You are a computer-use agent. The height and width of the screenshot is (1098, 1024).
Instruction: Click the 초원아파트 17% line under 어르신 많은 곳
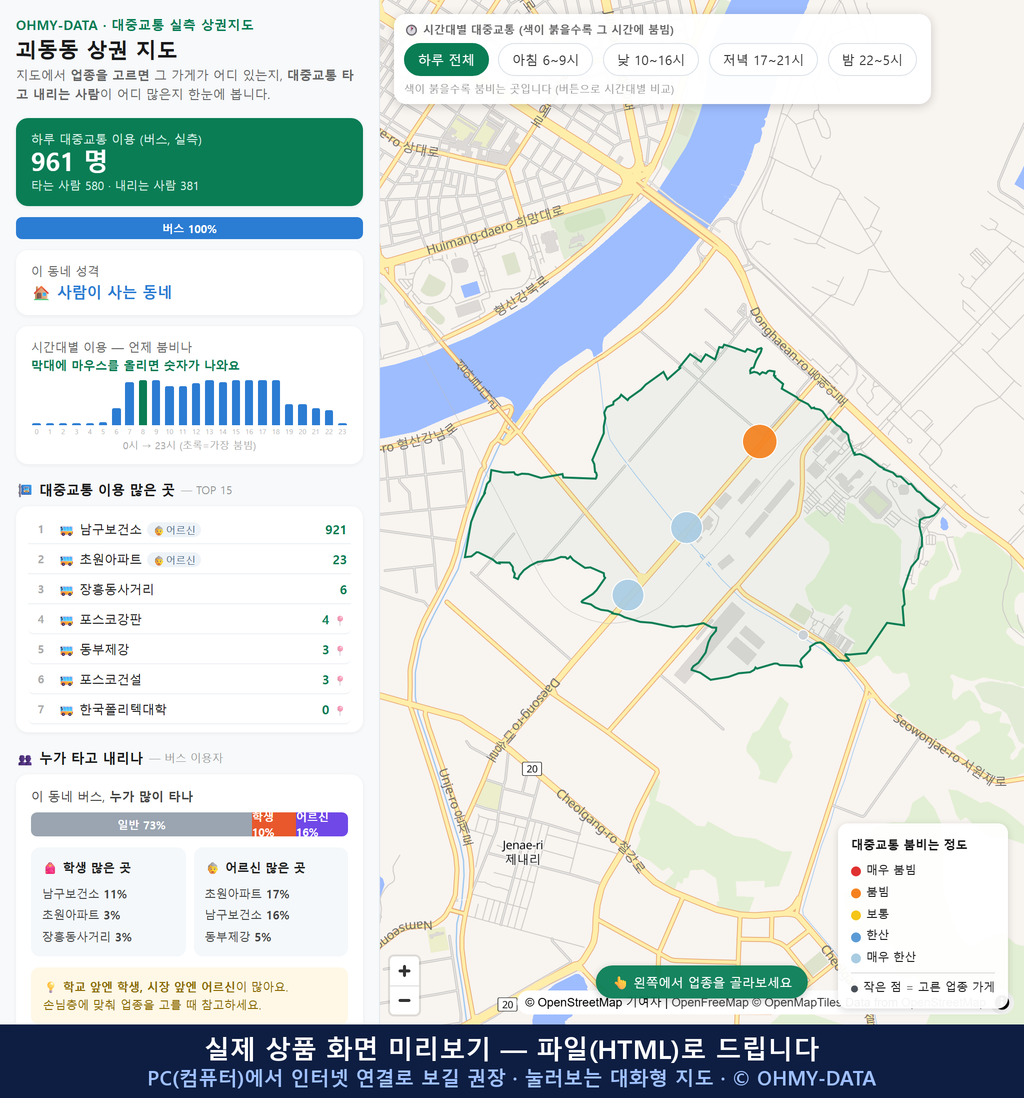[x=247, y=894]
